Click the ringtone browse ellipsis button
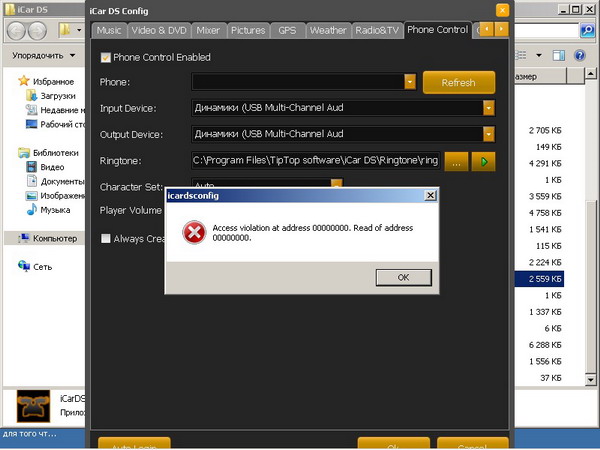Viewport: 600px width, 450px height. [456, 161]
